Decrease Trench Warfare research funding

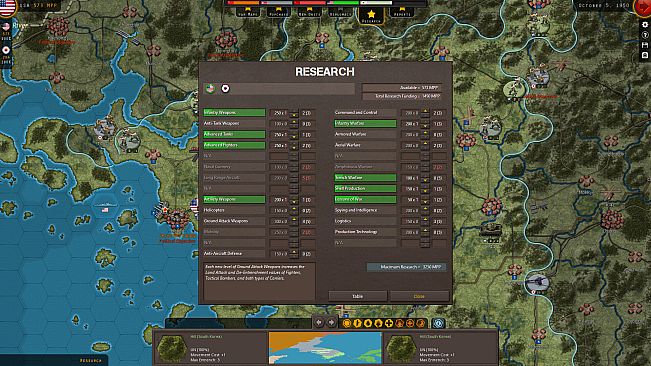(x=425, y=180)
